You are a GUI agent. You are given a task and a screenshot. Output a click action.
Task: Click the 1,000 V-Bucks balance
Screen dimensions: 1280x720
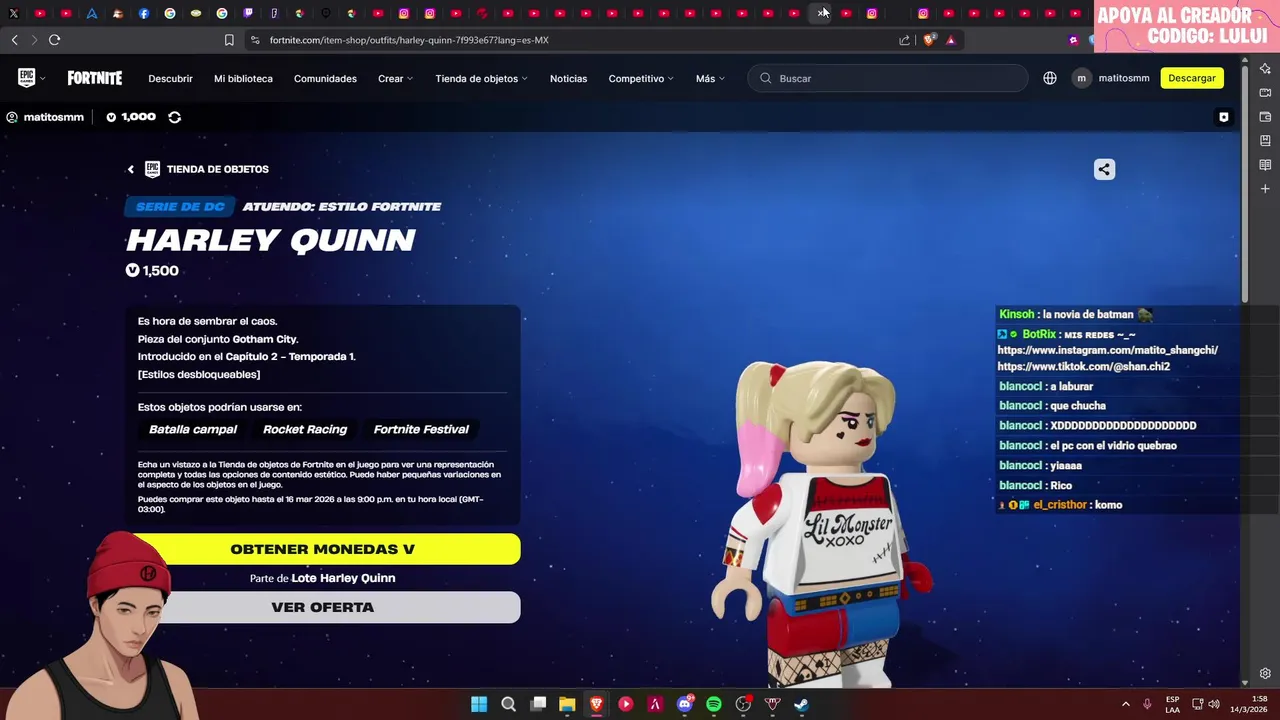point(131,117)
